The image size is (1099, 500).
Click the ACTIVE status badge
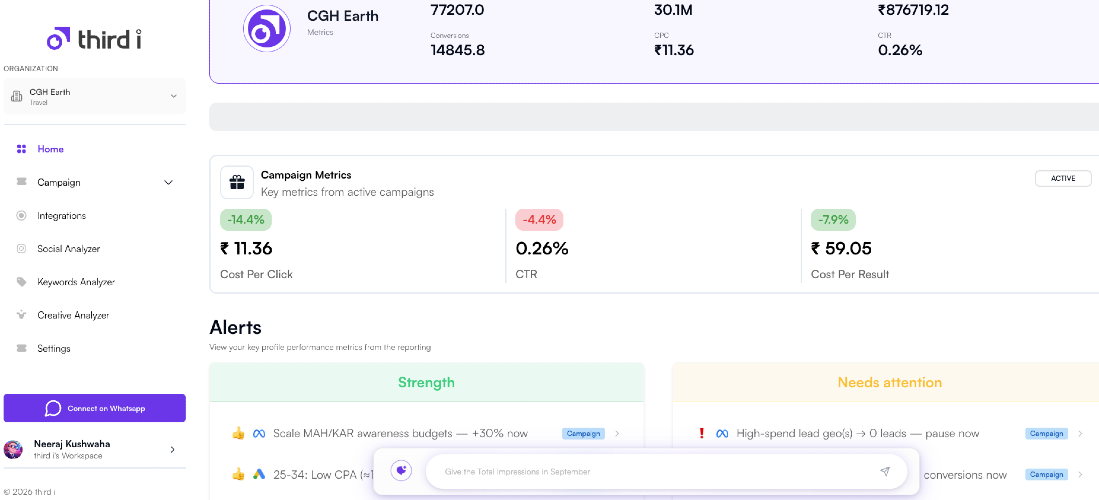coord(1063,178)
